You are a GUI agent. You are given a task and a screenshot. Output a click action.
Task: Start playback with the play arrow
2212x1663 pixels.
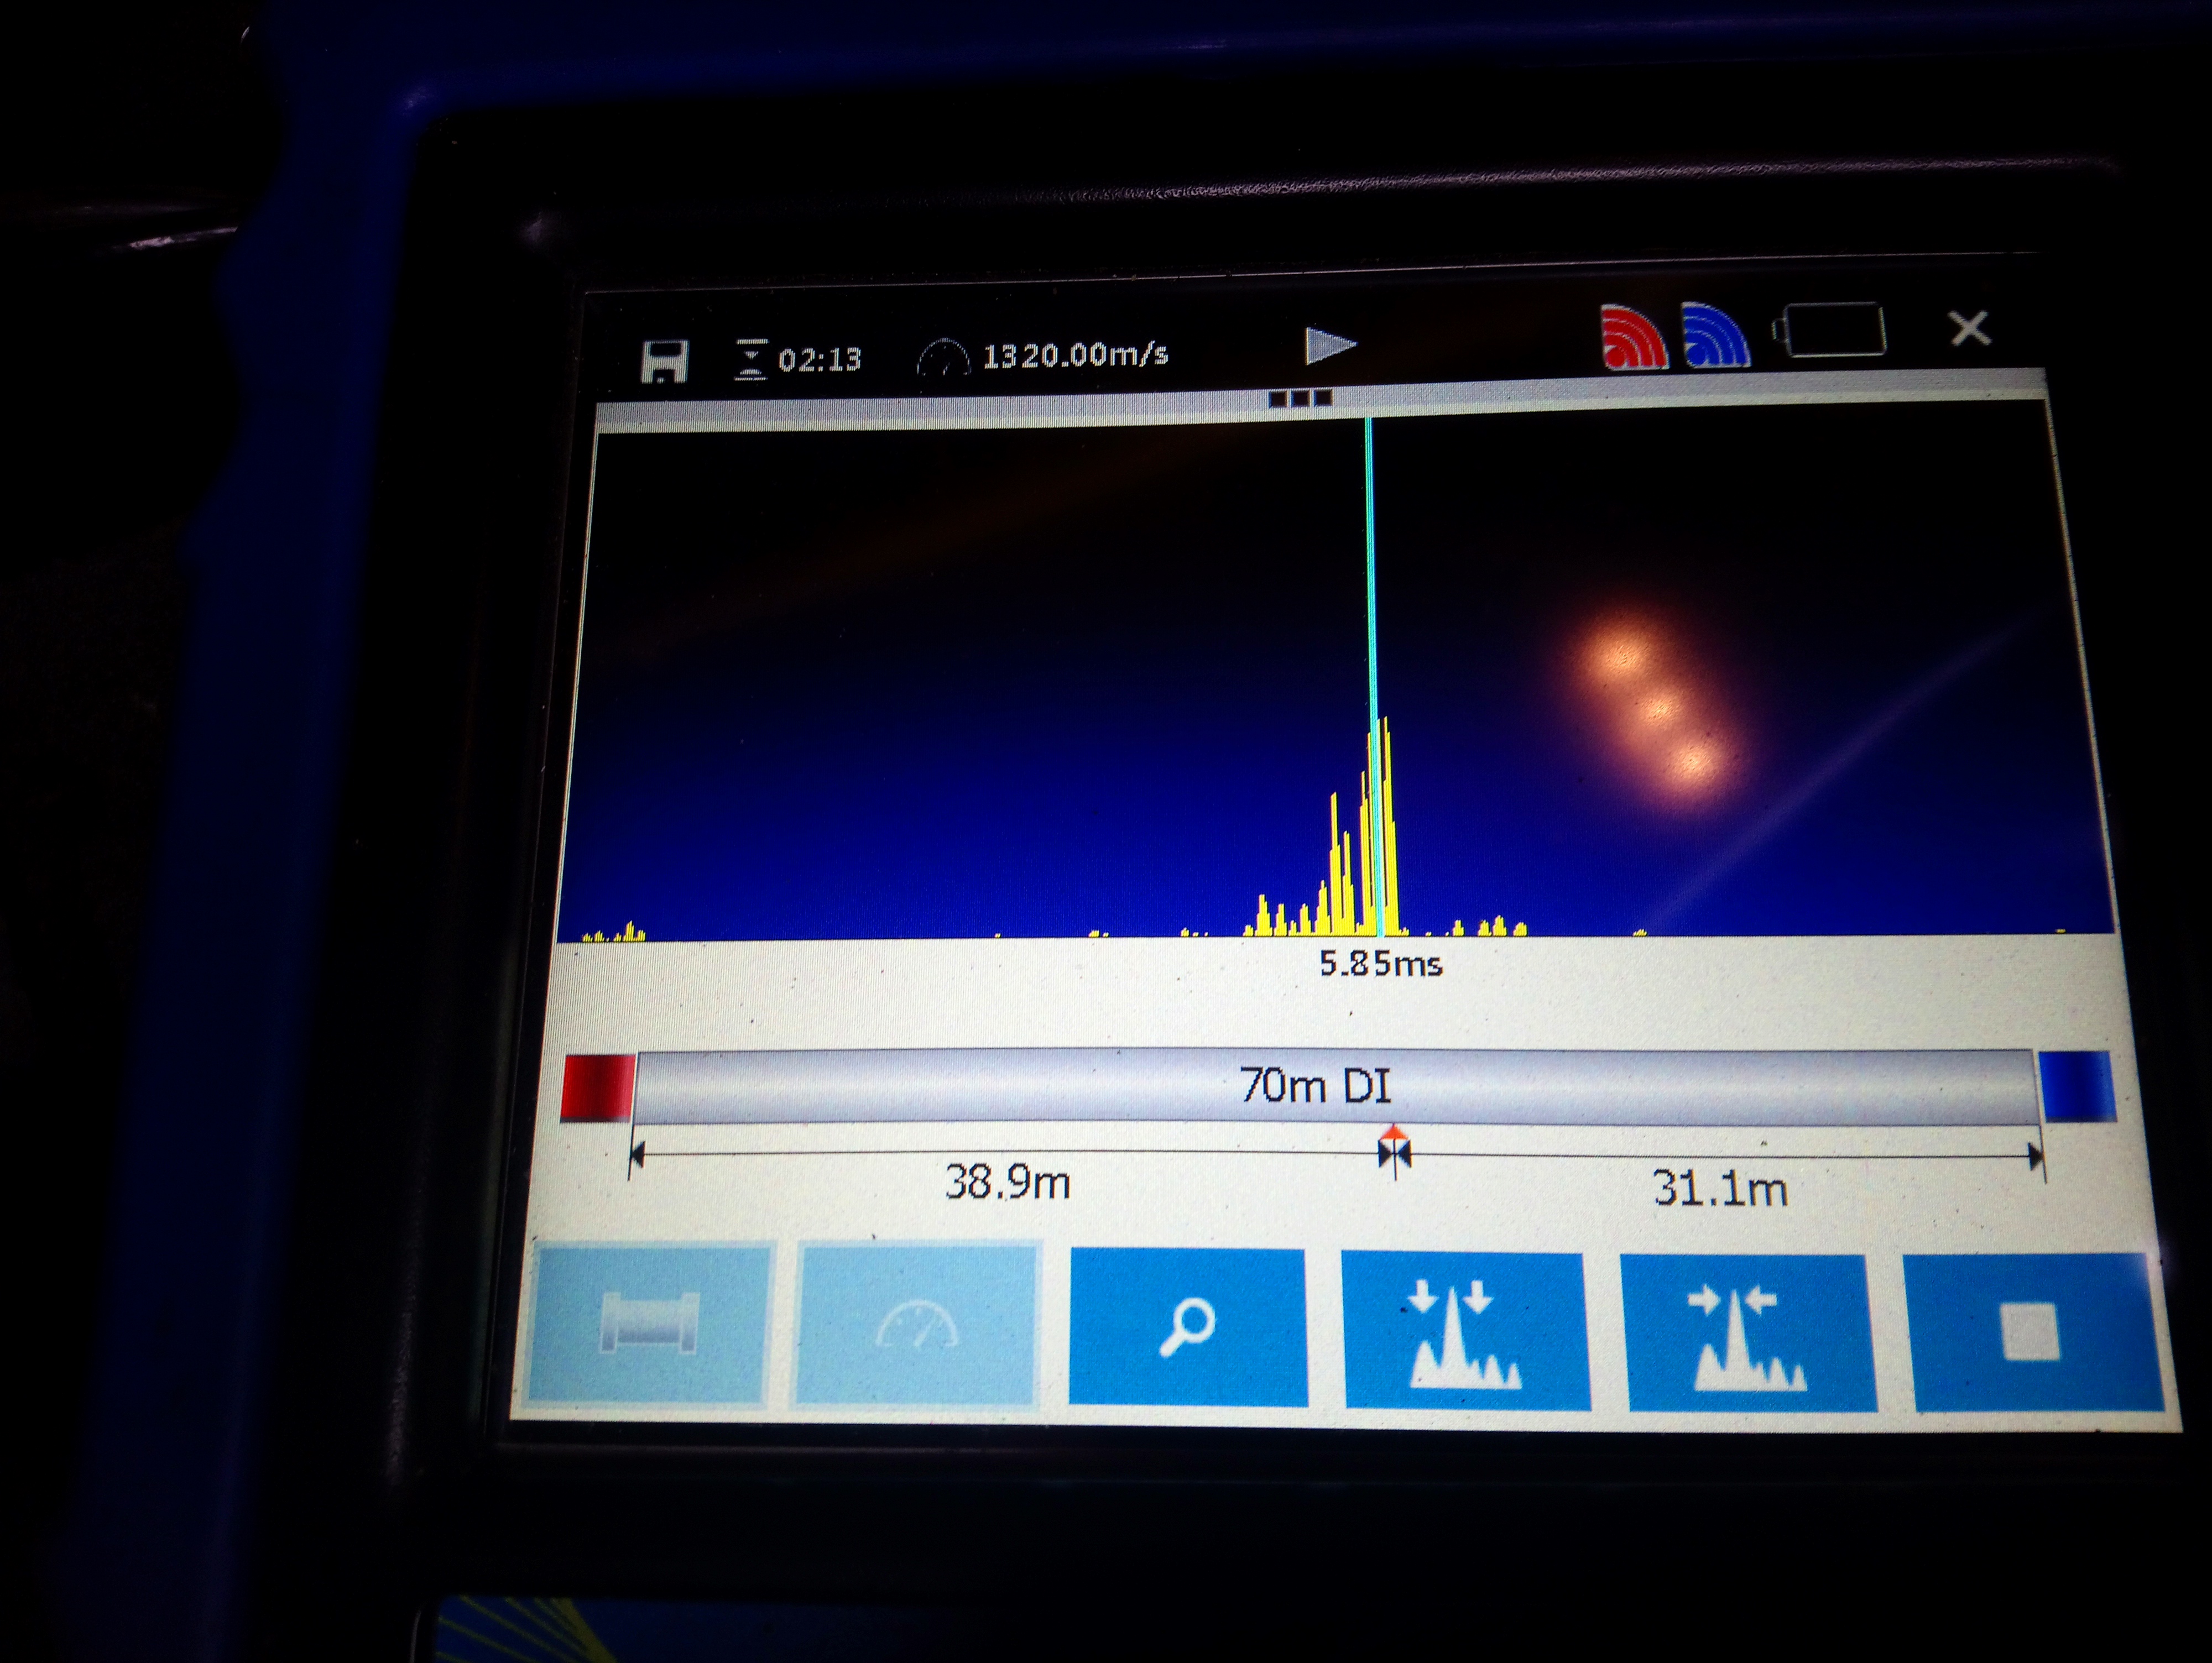pyautogui.click(x=1330, y=345)
